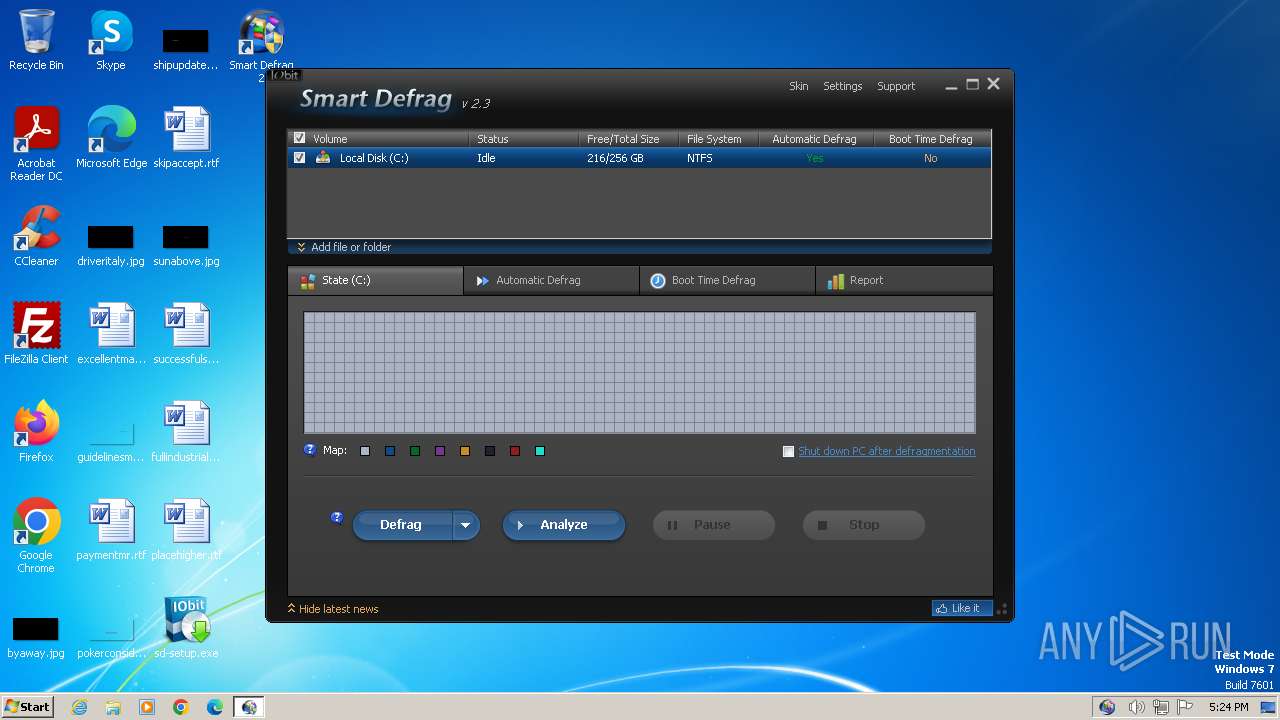
Task: Open Skype desktop shortcut
Action: pyautogui.click(x=111, y=40)
